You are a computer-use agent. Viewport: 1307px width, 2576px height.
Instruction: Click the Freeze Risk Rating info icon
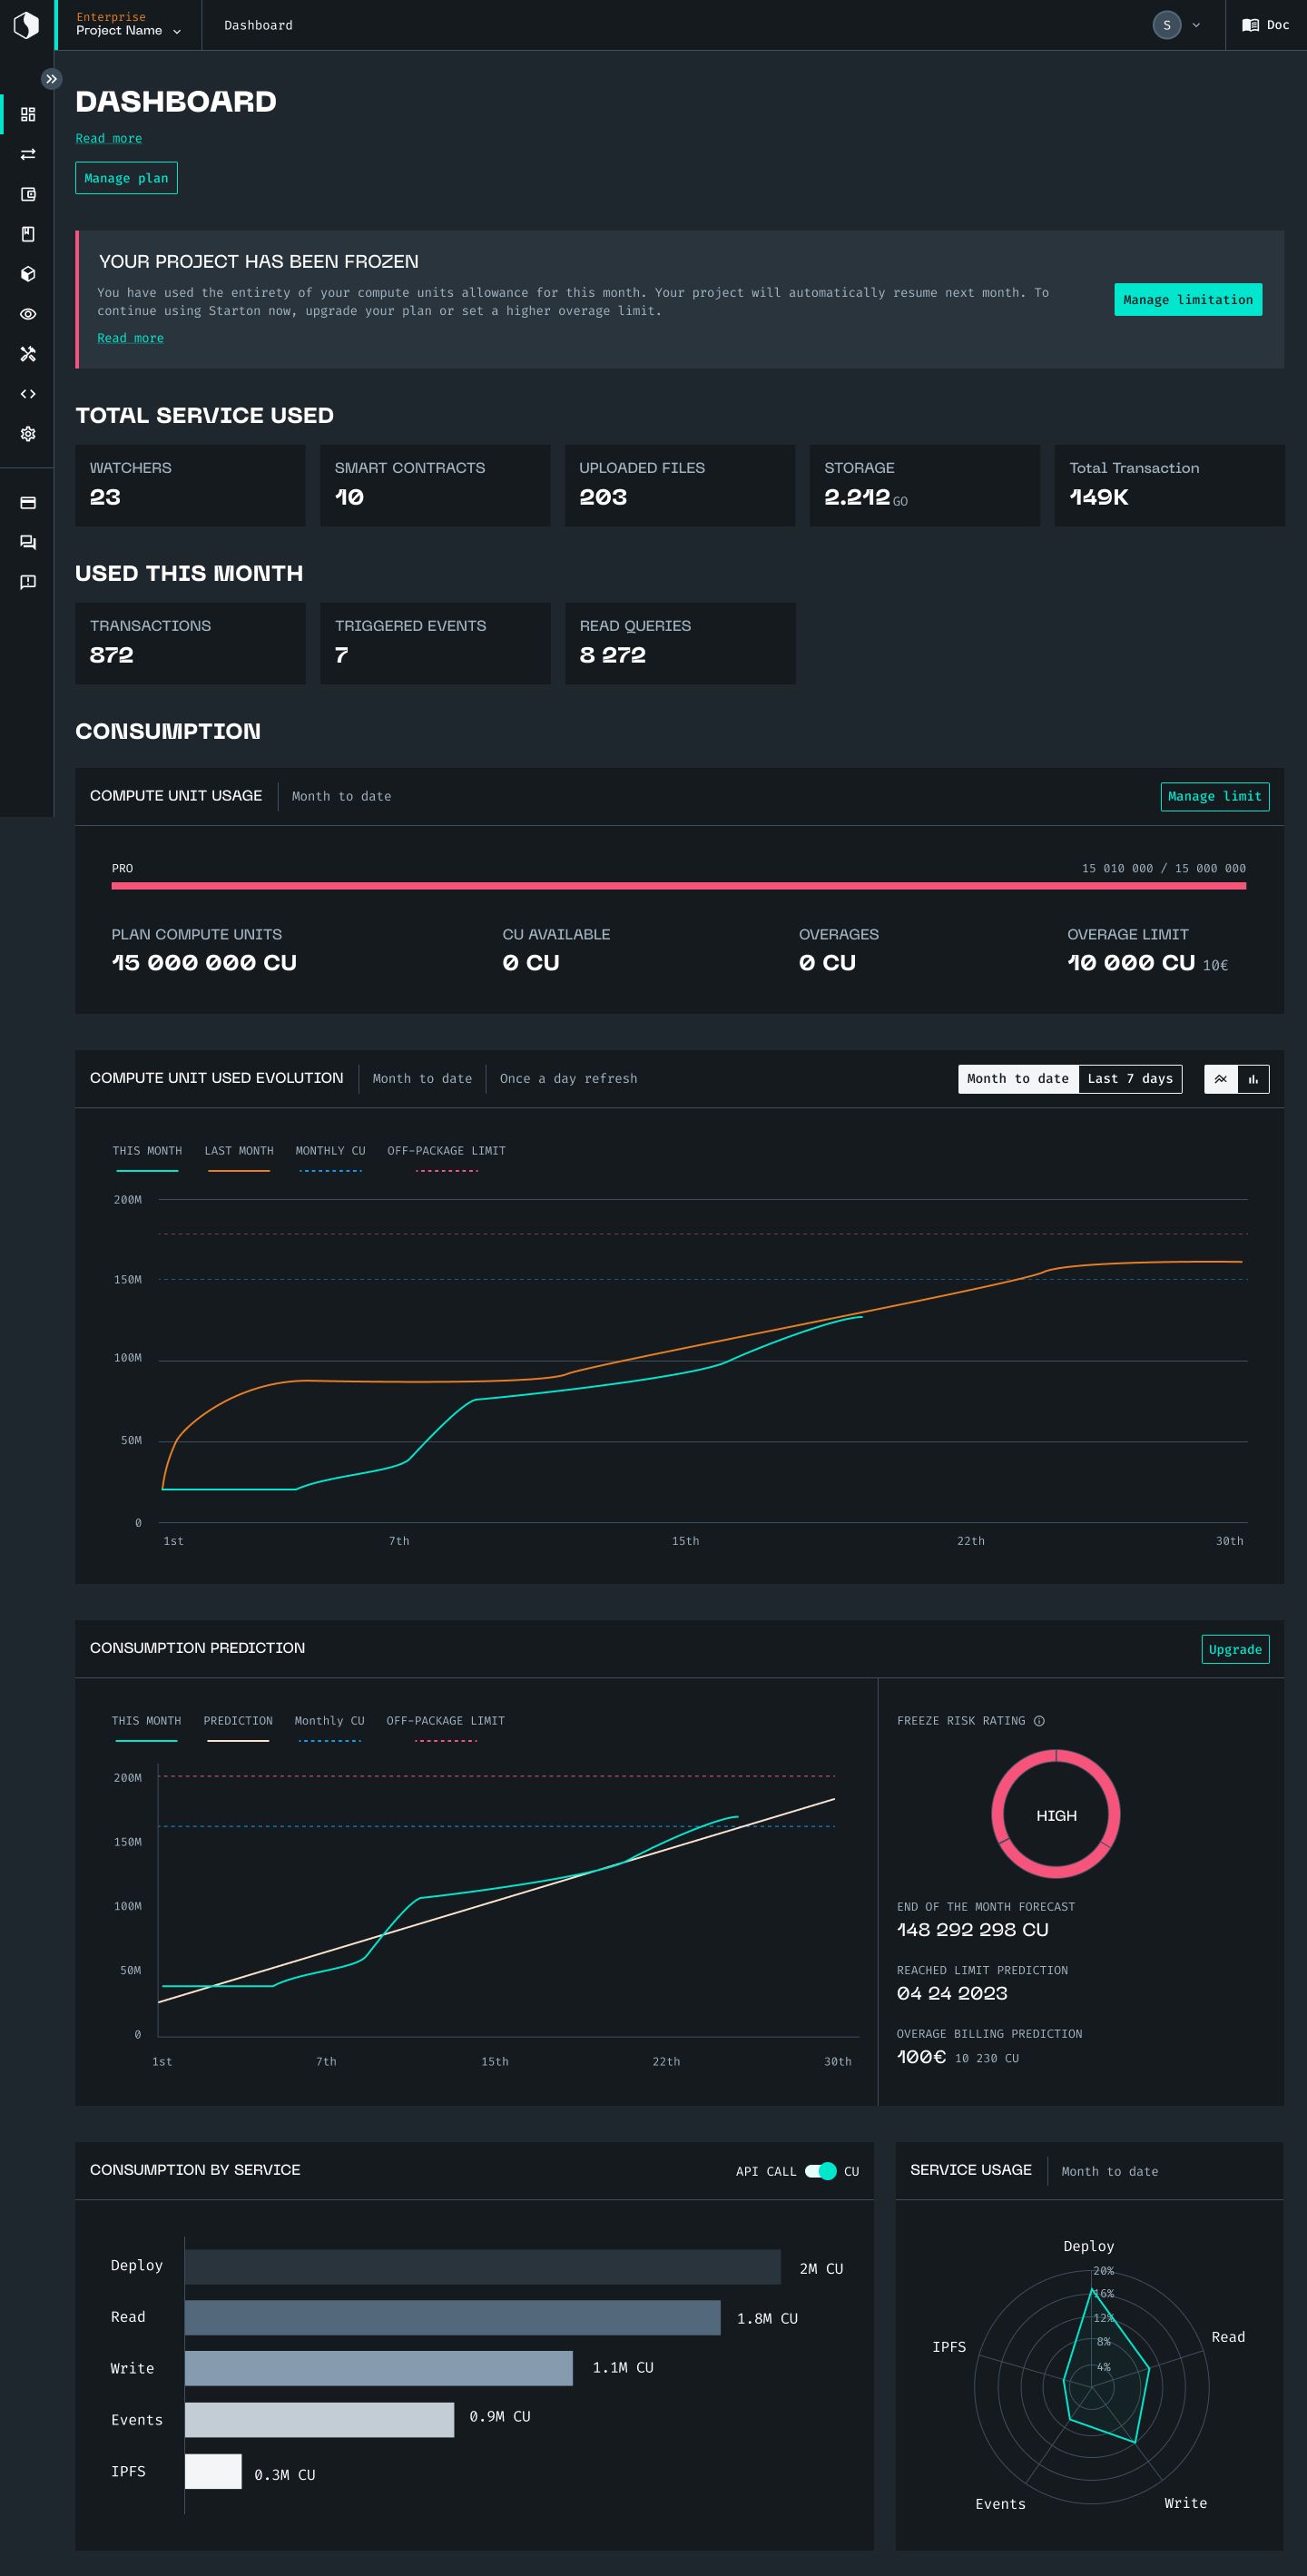pyautogui.click(x=1039, y=1721)
